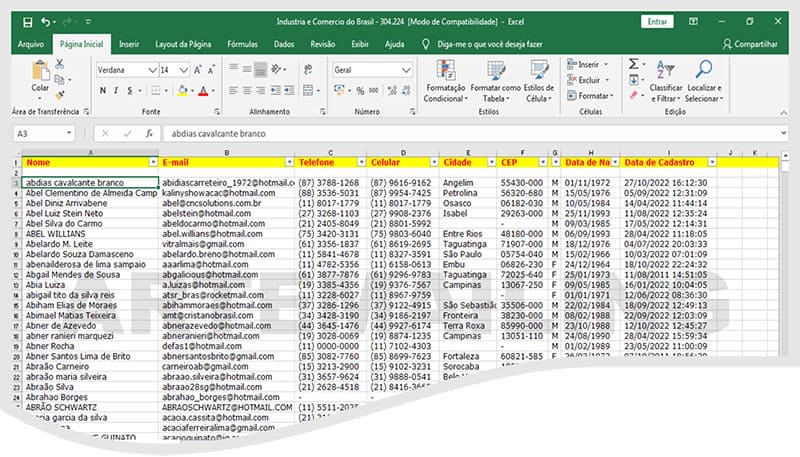Open the fill color dropdown arrow
The width and height of the screenshot is (800, 457).
click(x=192, y=91)
